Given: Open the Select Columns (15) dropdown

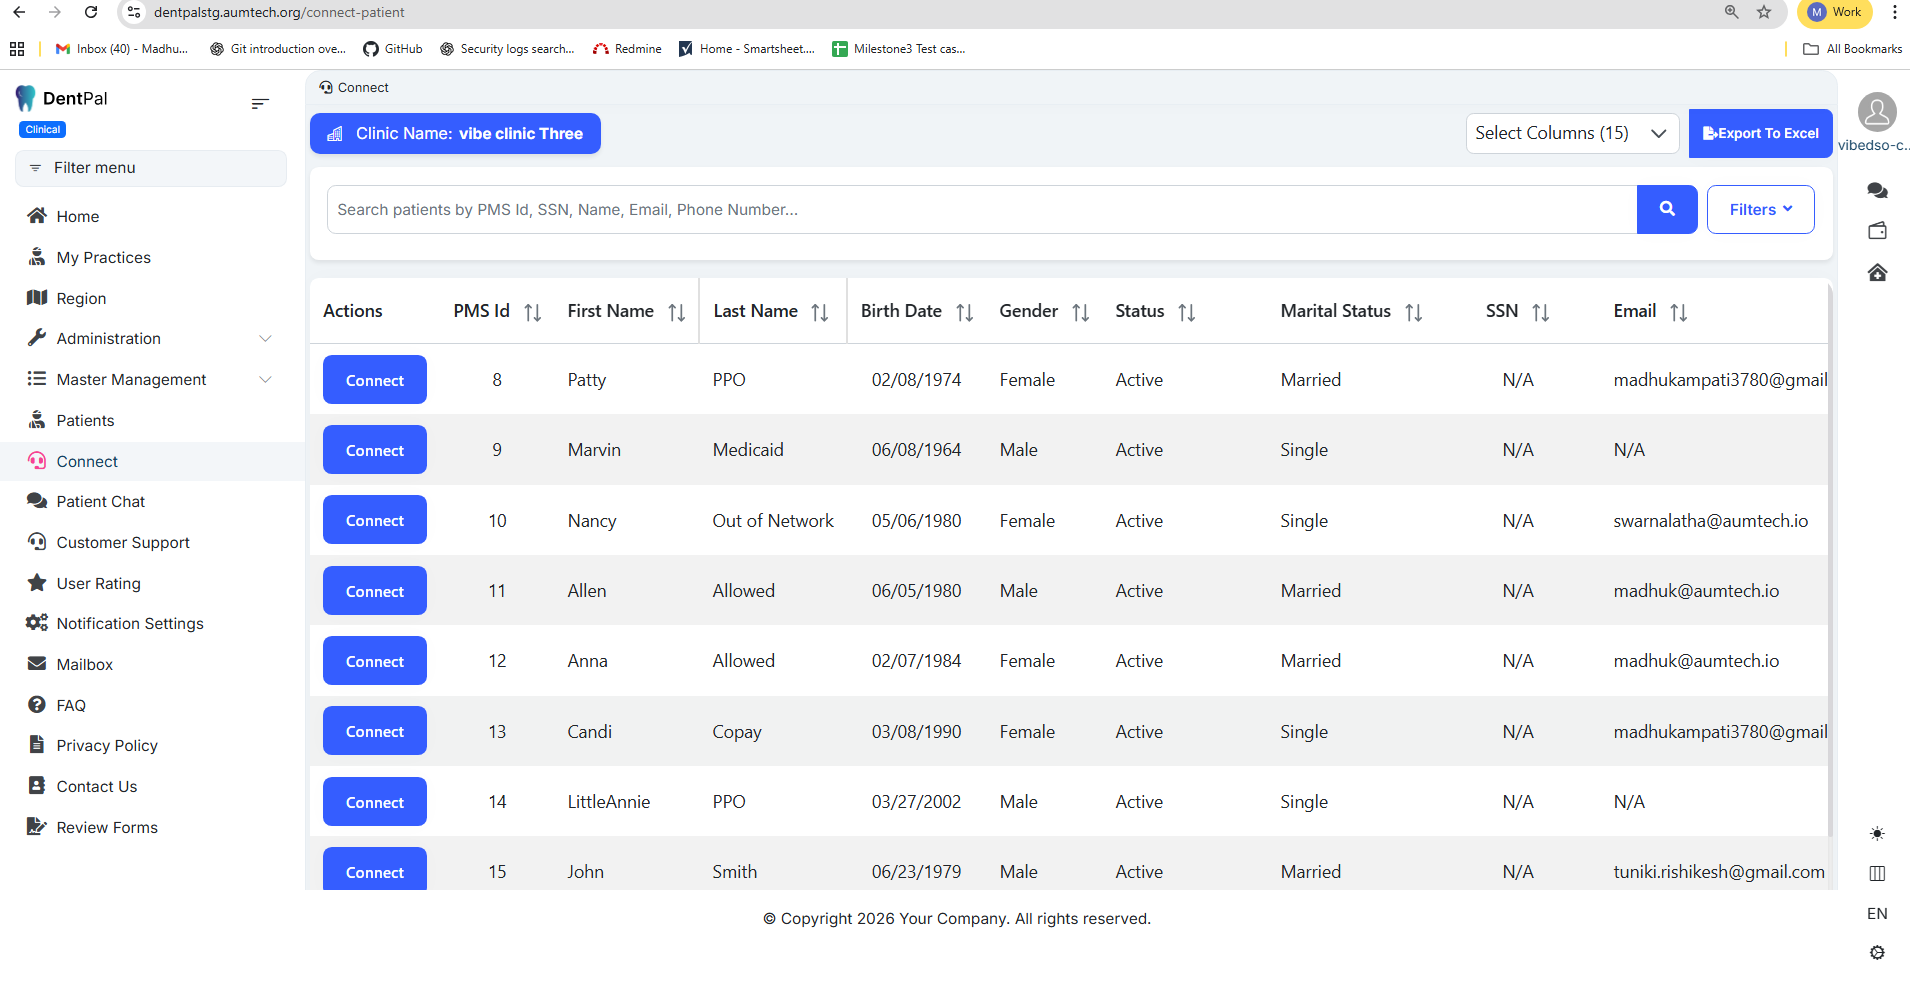Looking at the screenshot, I should [1571, 133].
